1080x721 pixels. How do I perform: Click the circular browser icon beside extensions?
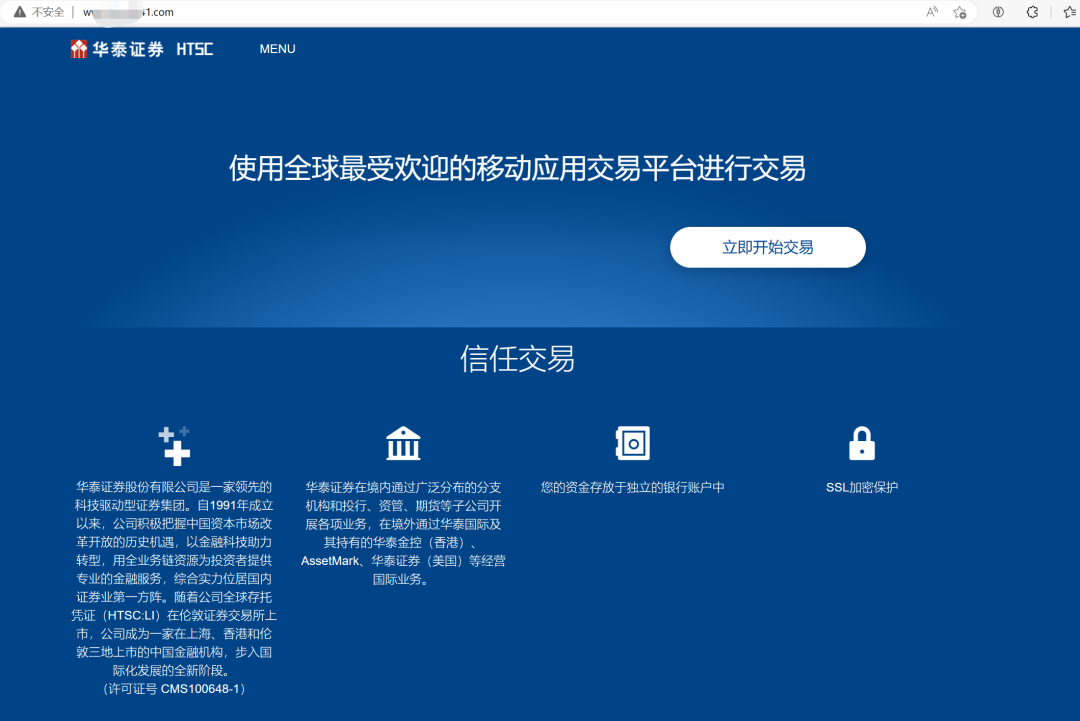tap(998, 12)
